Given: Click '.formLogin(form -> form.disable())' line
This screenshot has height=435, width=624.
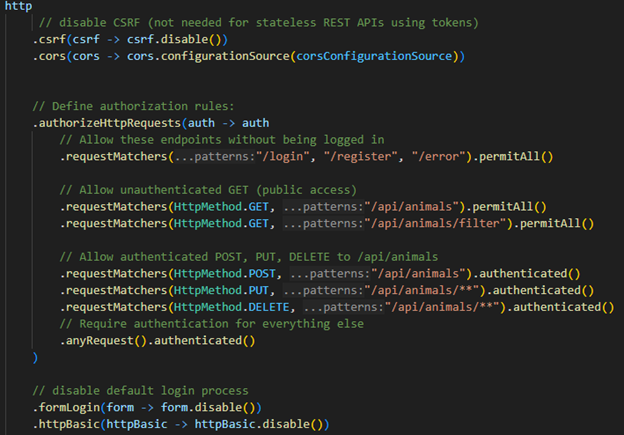Looking at the screenshot, I should point(147,407).
